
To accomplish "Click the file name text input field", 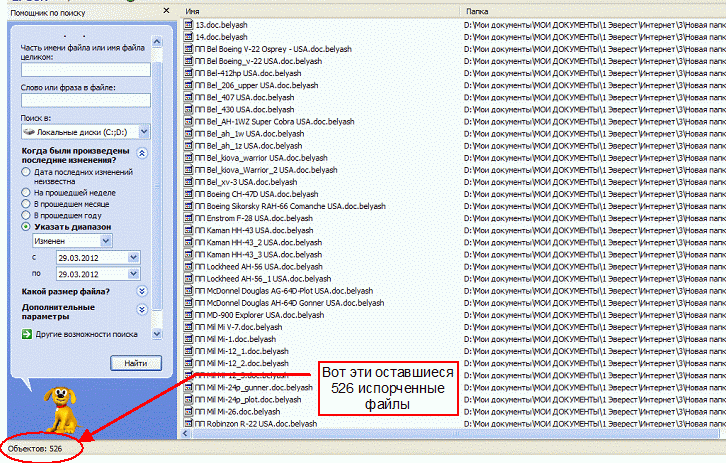I will click(85, 69).
